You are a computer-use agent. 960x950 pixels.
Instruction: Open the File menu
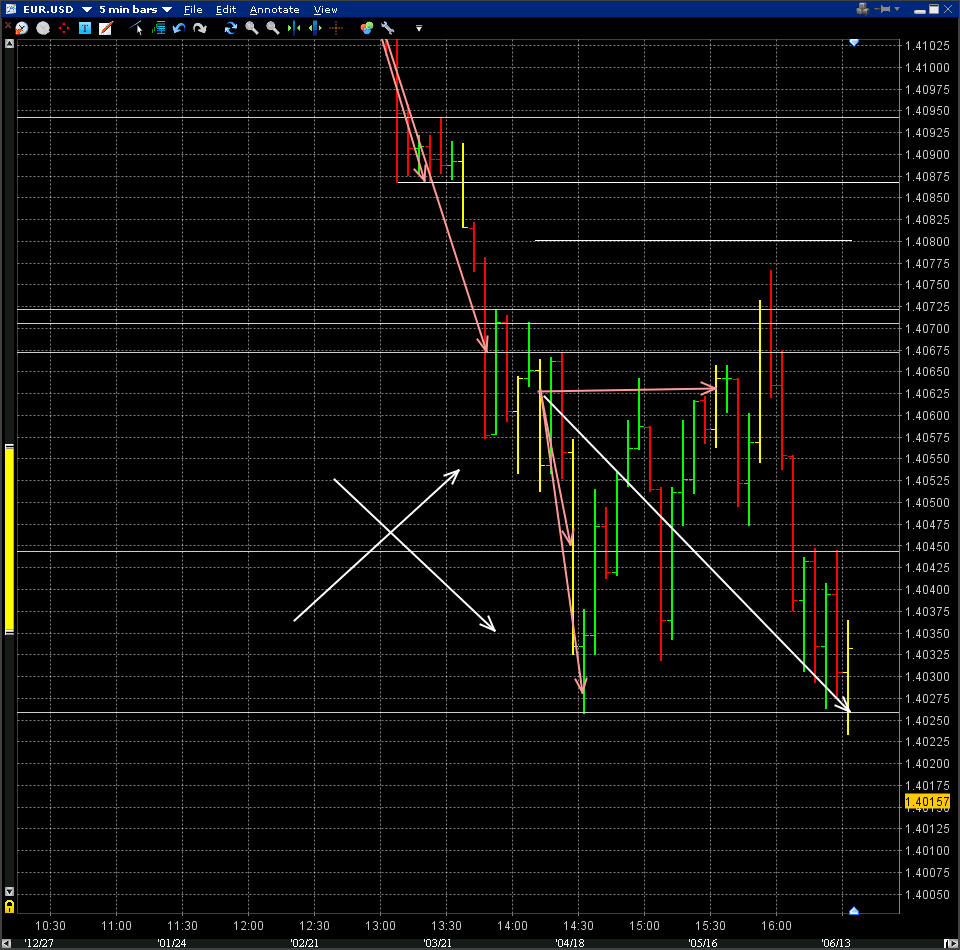tap(193, 10)
